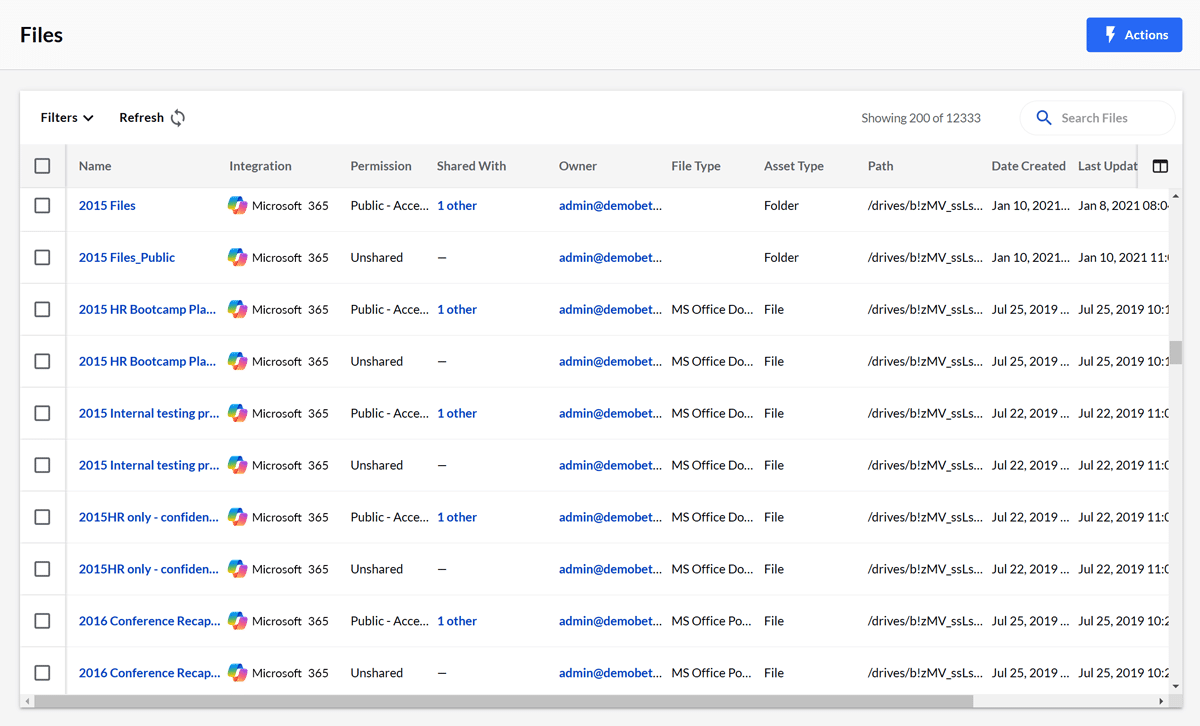The width and height of the screenshot is (1200, 726).
Task: Click Microsoft 365 icon in 2015 Files_Public row
Action: click(x=237, y=257)
